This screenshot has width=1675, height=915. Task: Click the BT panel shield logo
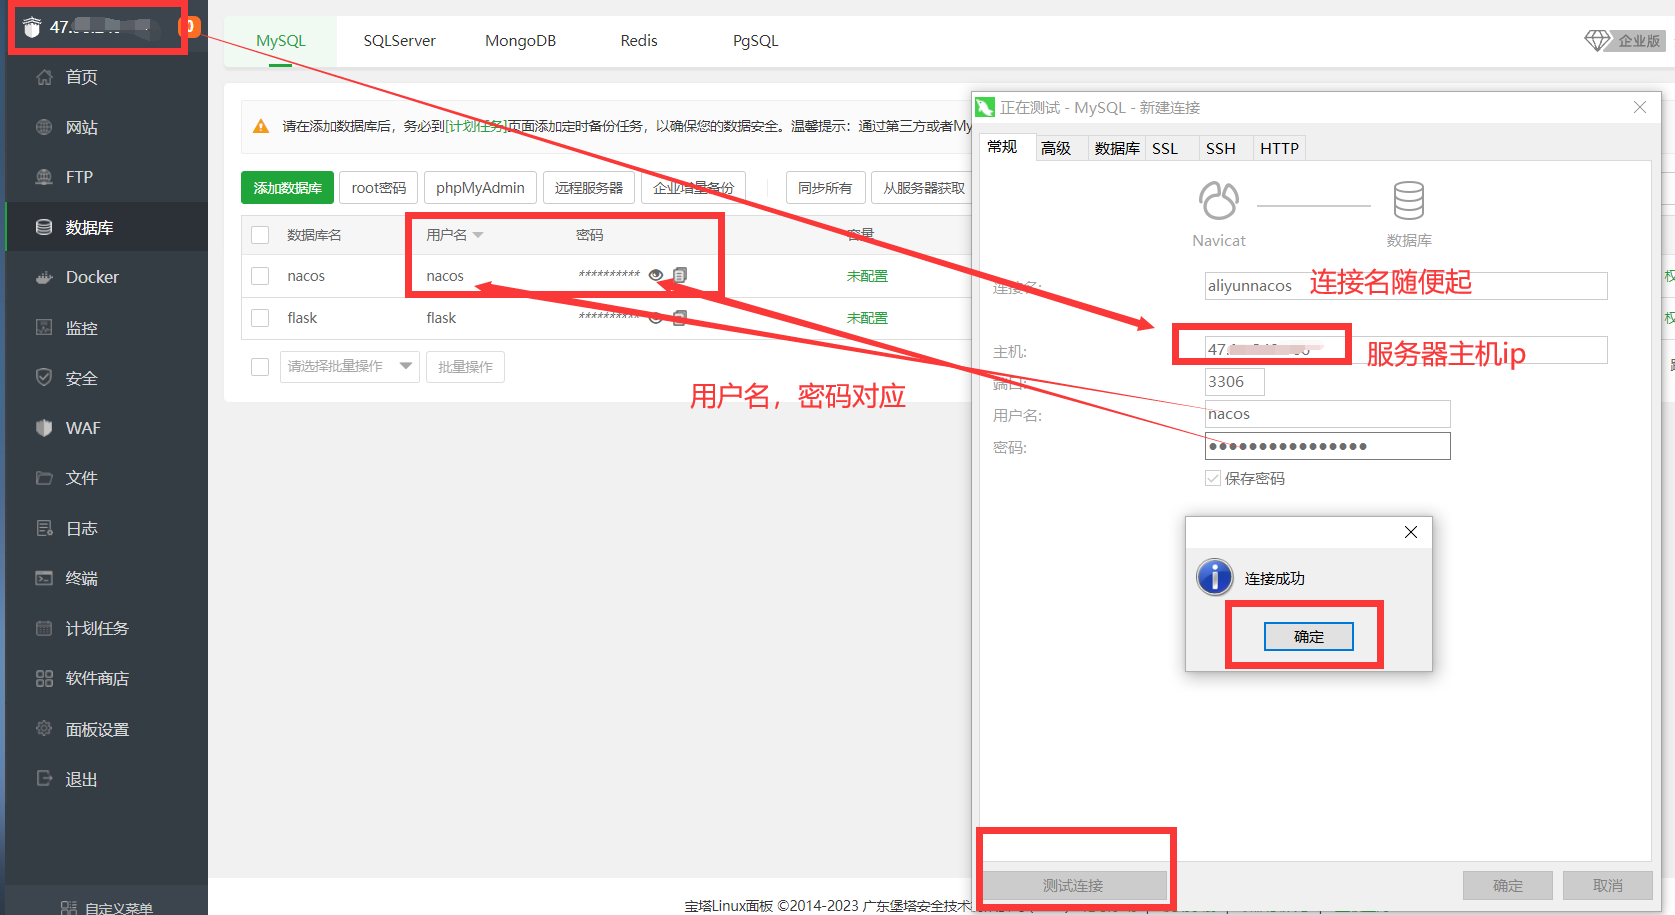click(32, 27)
